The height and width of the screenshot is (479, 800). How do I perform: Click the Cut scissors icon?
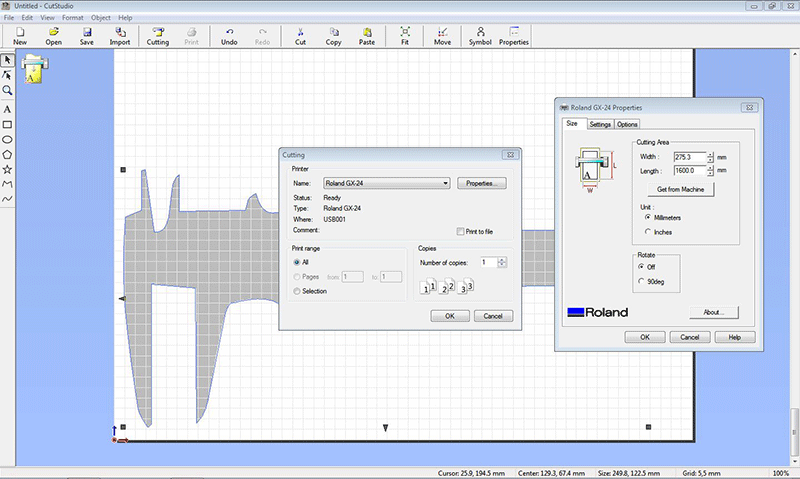pos(301,36)
